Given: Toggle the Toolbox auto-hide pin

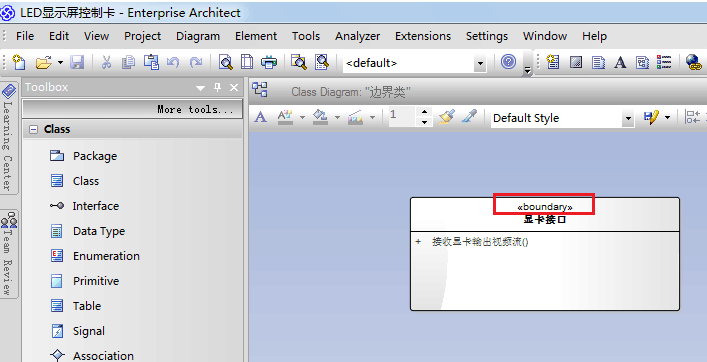Looking at the screenshot, I should 217,87.
